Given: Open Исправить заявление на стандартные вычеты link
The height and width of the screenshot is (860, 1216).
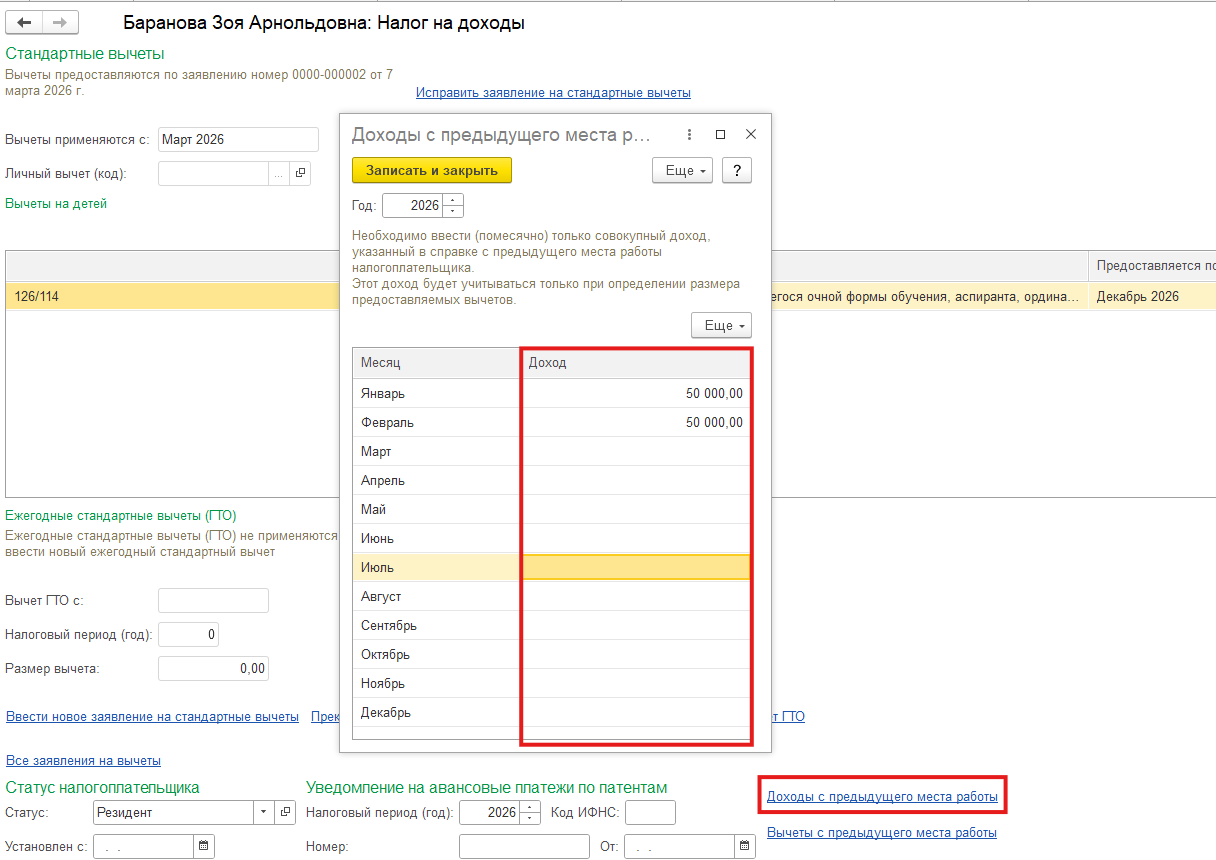Looking at the screenshot, I should click(x=553, y=92).
